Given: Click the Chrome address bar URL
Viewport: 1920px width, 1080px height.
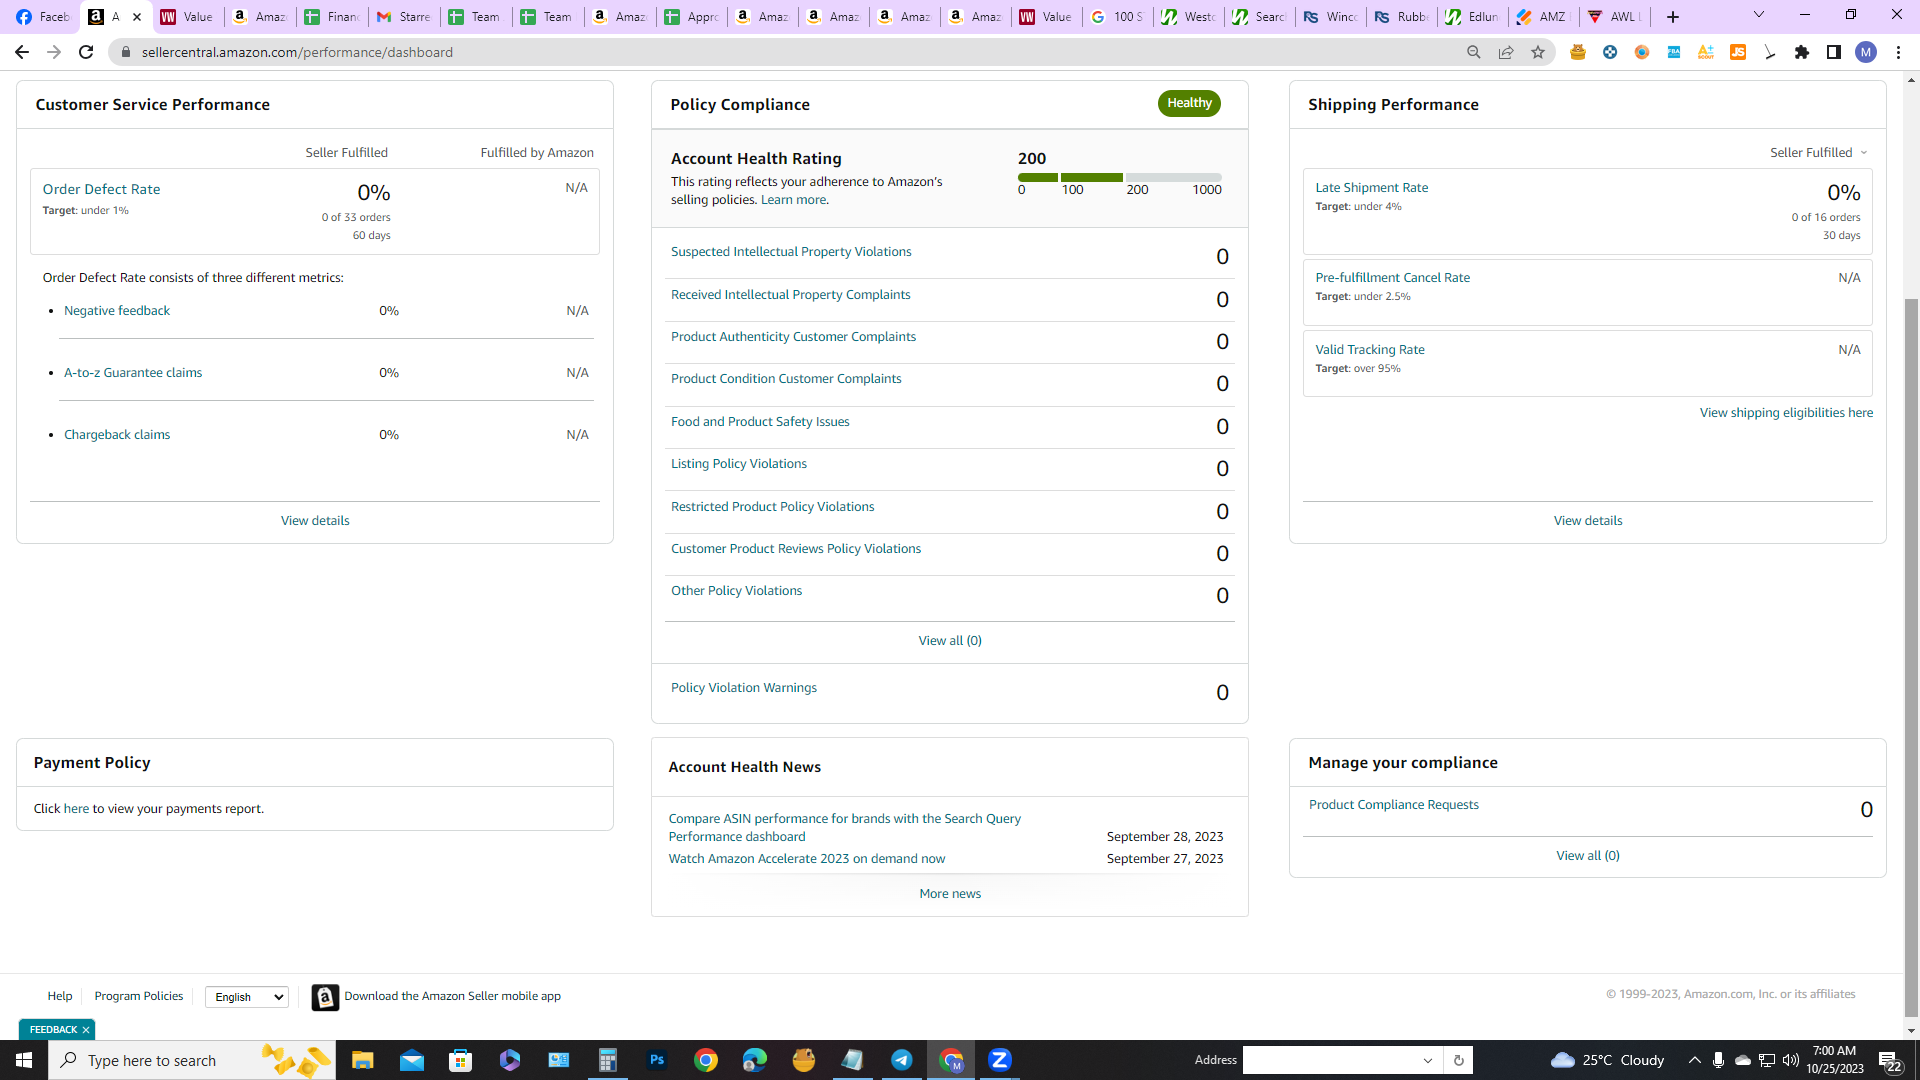Looking at the screenshot, I should point(297,52).
